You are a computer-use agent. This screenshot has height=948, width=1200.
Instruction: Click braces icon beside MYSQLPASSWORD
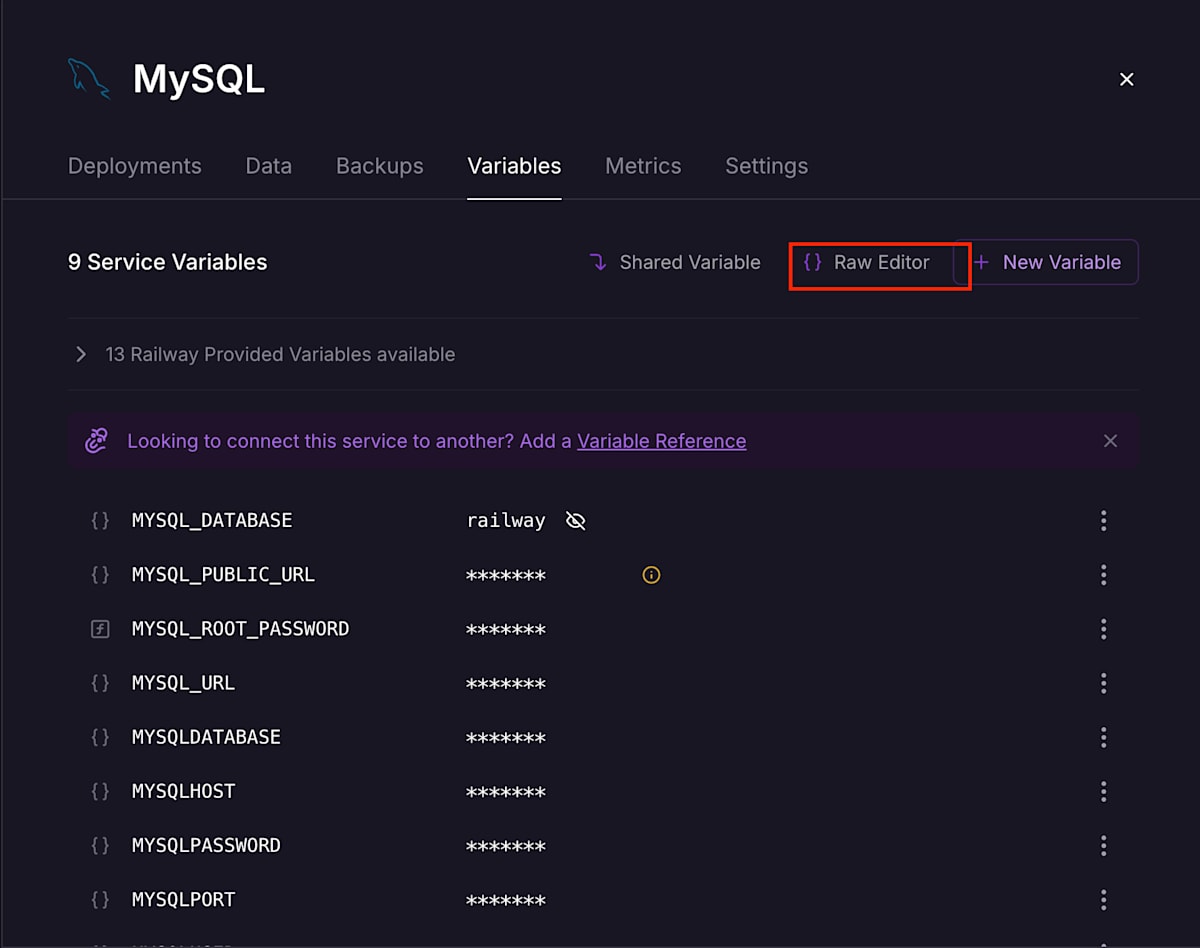point(100,845)
